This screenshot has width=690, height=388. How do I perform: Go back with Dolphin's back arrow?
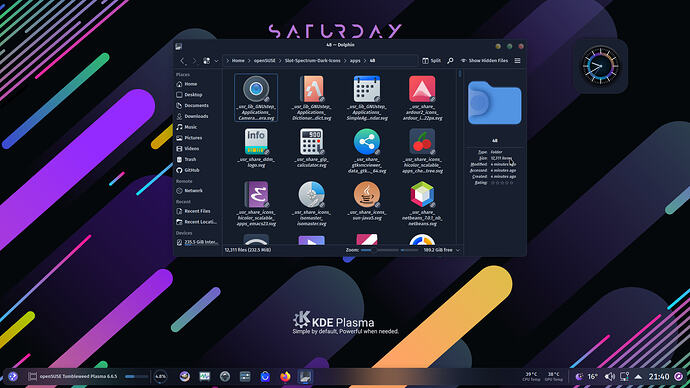pyautogui.click(x=183, y=61)
